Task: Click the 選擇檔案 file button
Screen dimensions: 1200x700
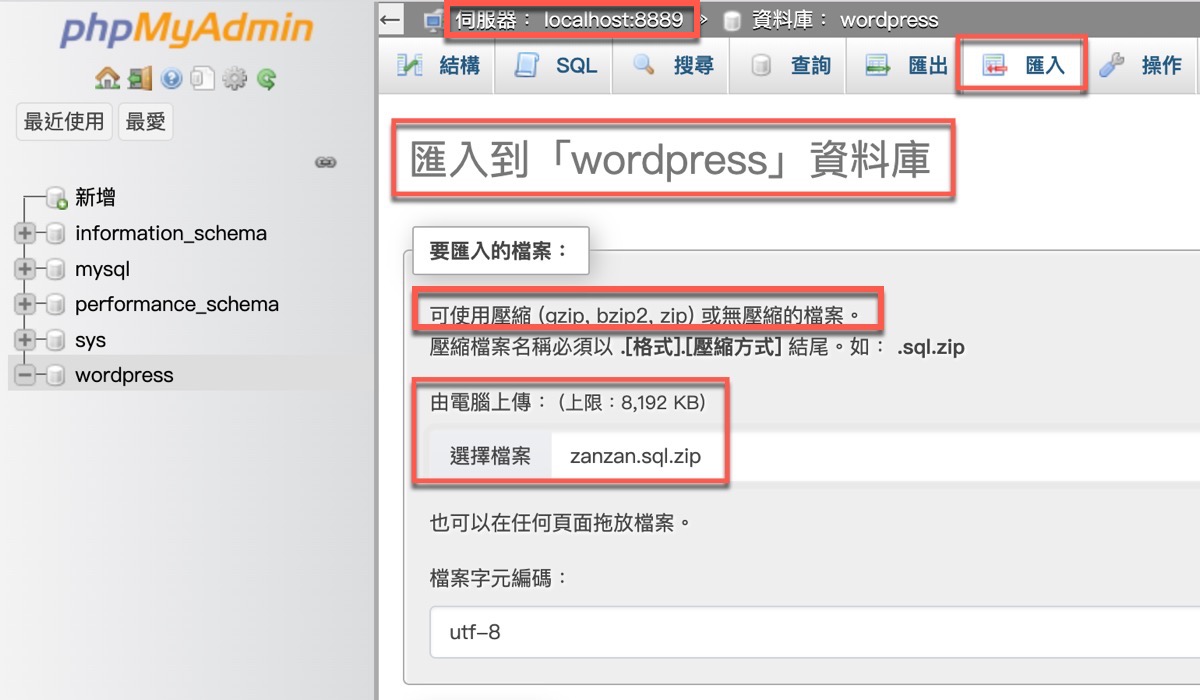Action: [x=490, y=457]
